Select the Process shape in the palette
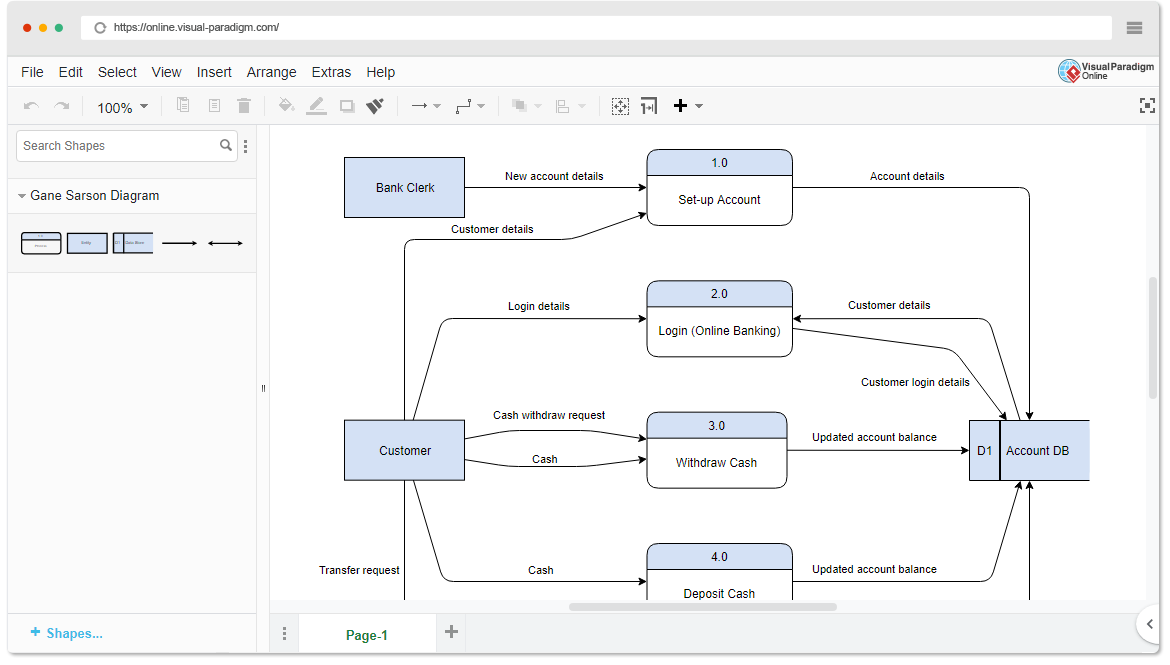 tap(40, 242)
